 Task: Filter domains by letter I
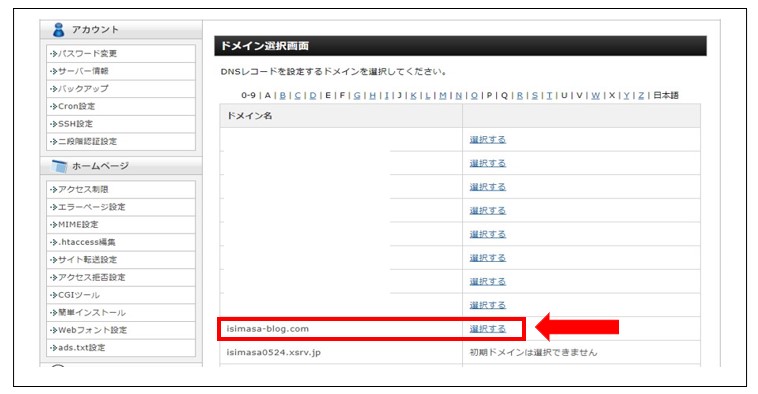(x=386, y=95)
